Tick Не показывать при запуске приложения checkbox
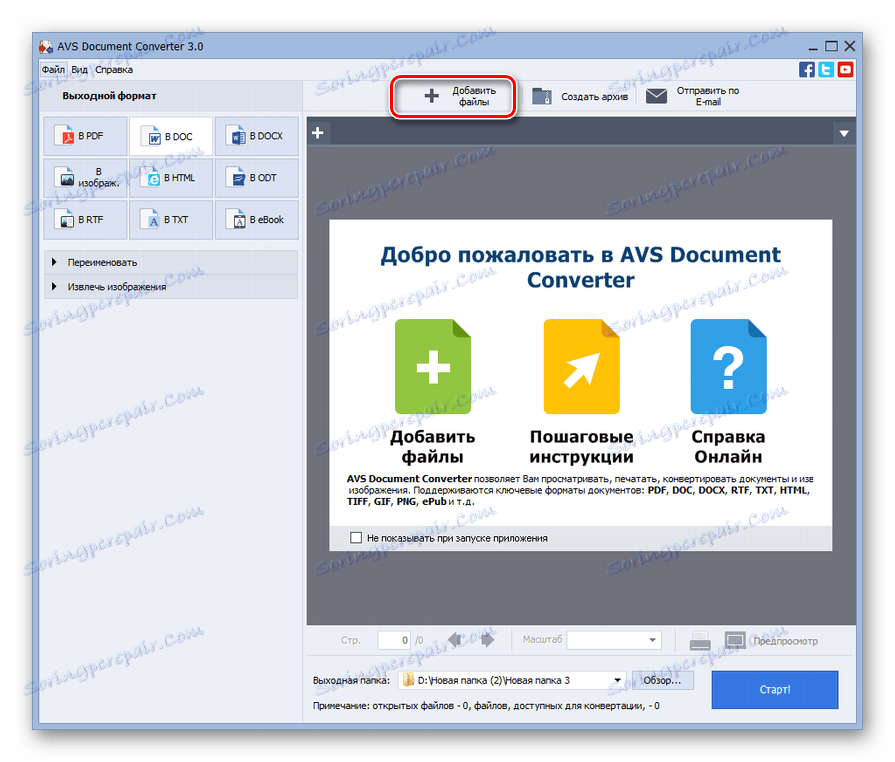The width and height of the screenshot is (895, 762). (x=356, y=538)
